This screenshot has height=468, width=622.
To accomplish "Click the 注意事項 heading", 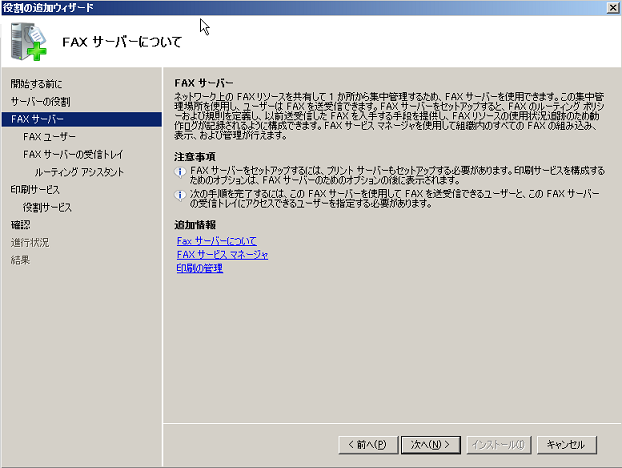I will click(x=195, y=157).
